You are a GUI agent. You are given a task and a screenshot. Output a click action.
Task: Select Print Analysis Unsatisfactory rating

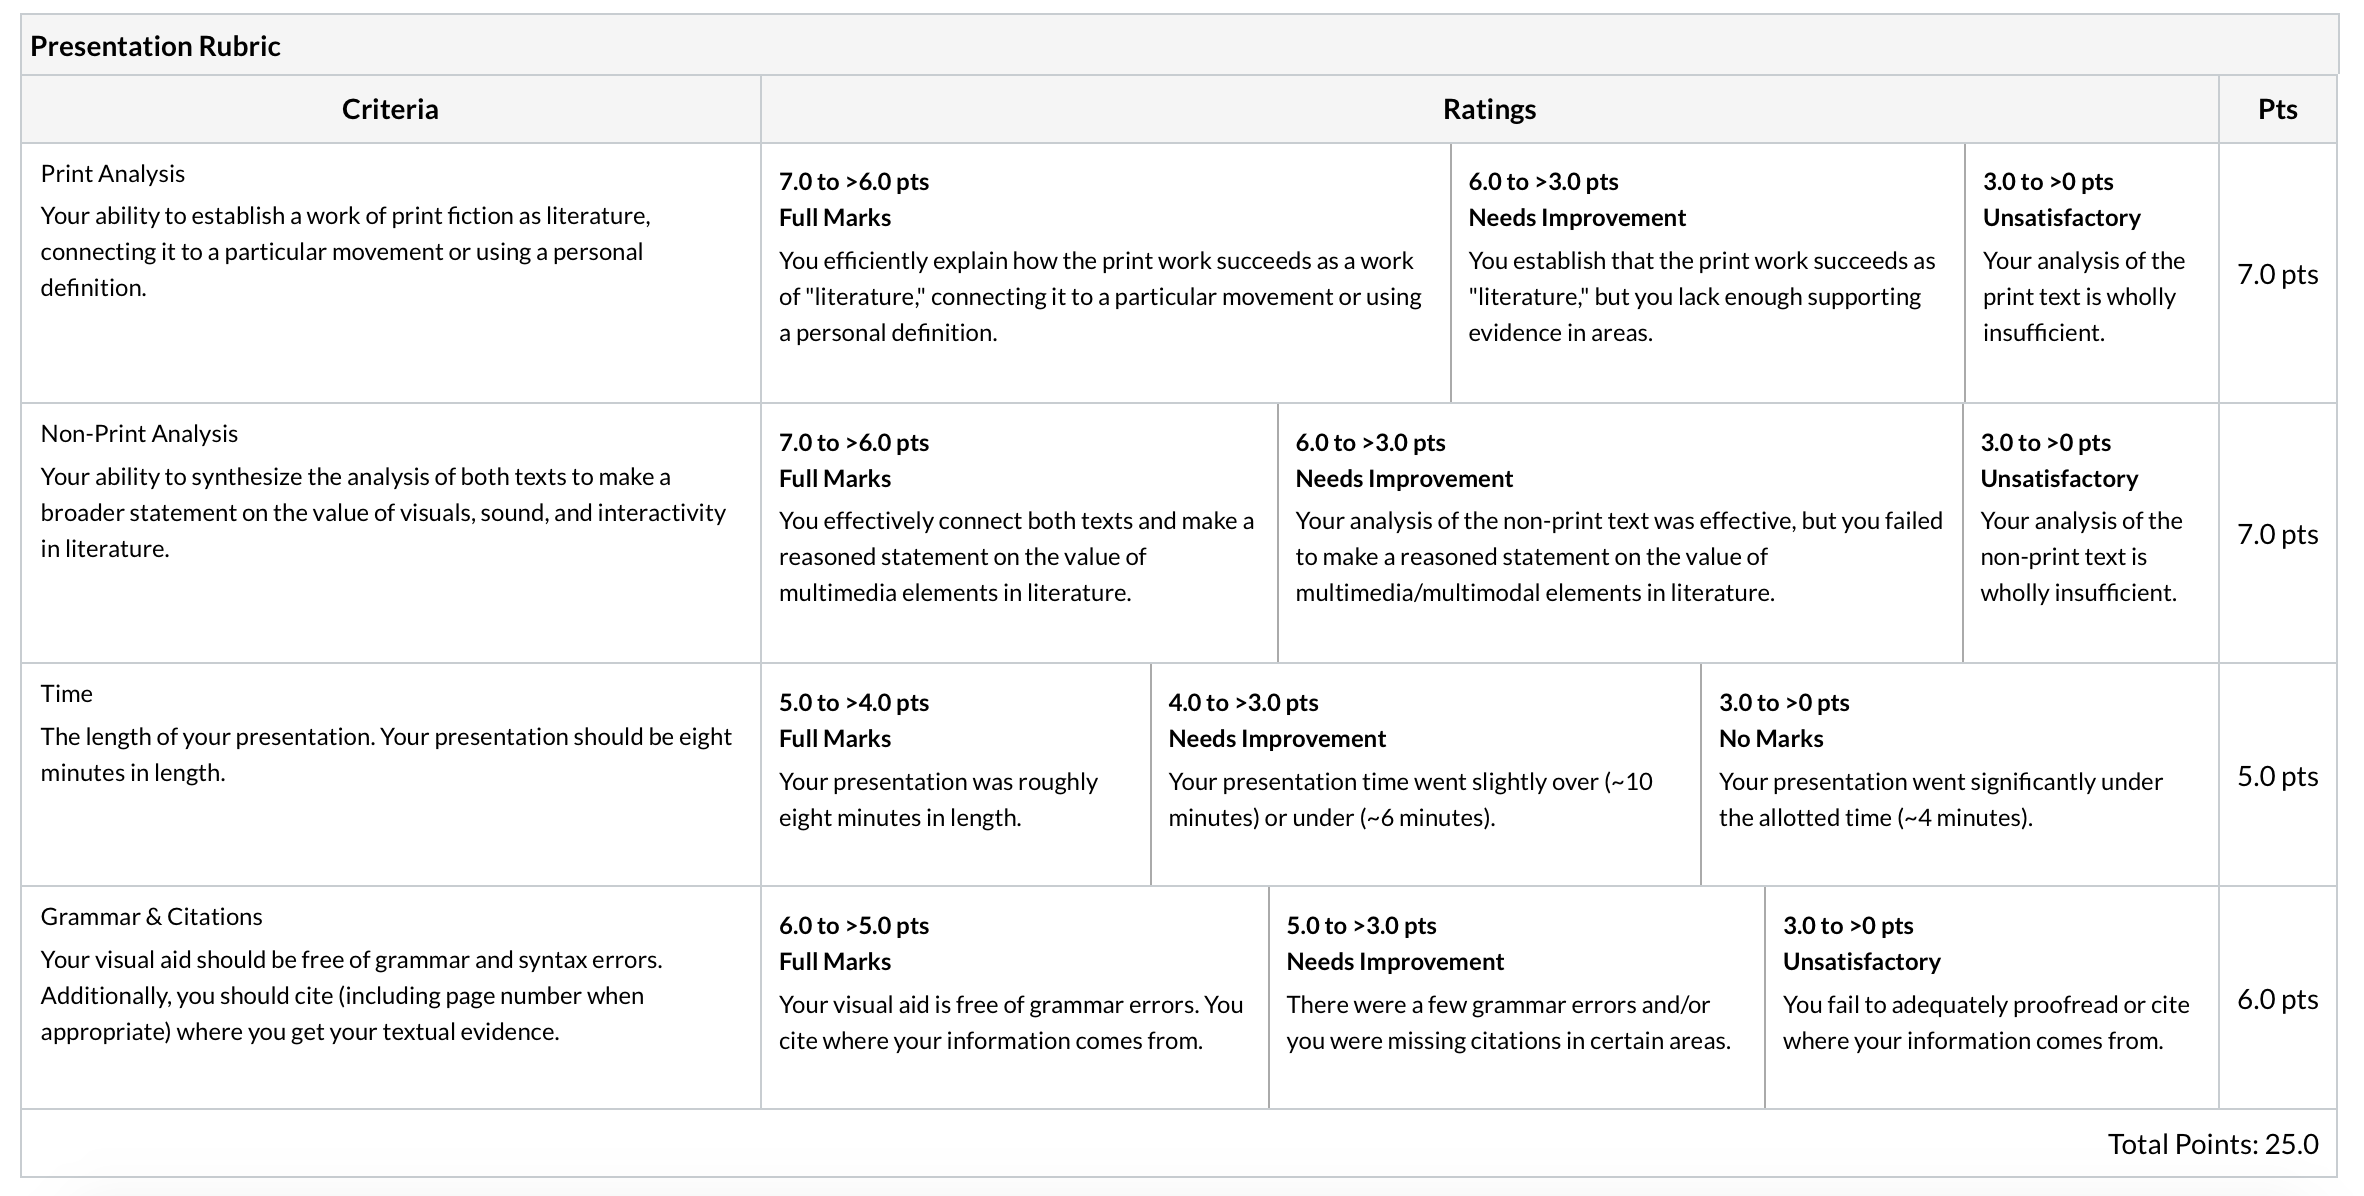pyautogui.click(x=2092, y=273)
